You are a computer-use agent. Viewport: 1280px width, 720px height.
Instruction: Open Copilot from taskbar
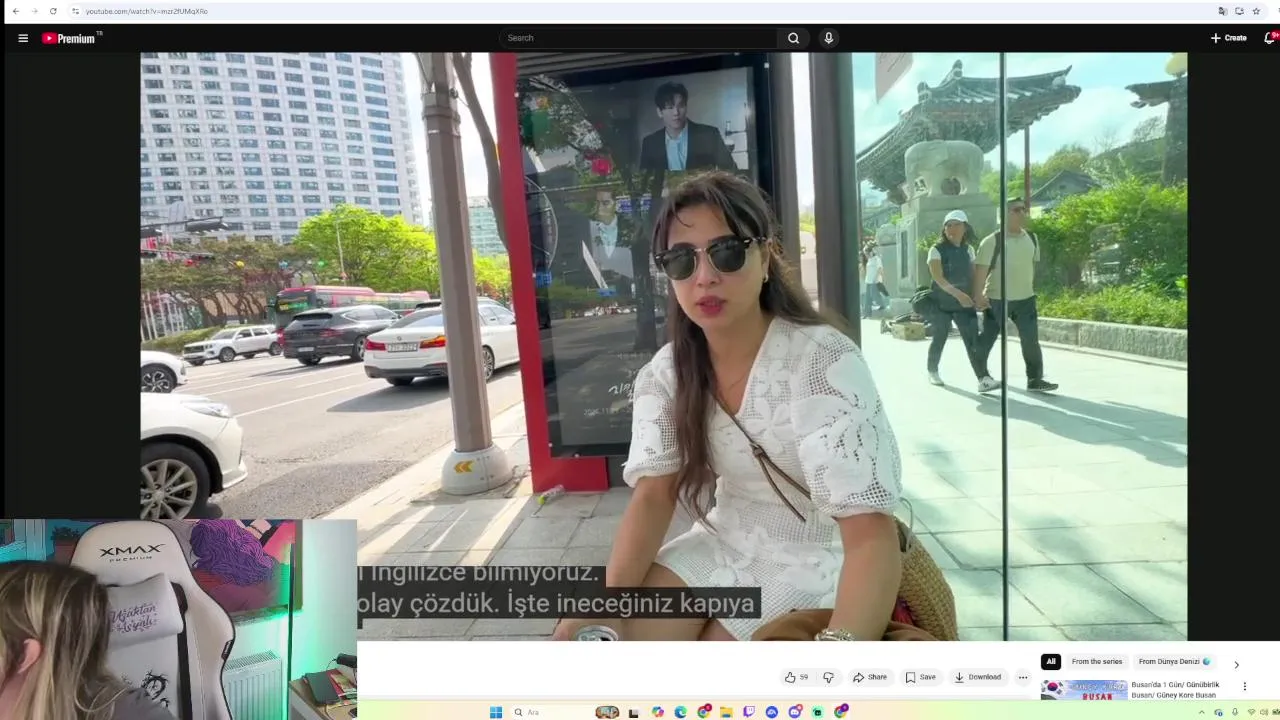pos(657,712)
